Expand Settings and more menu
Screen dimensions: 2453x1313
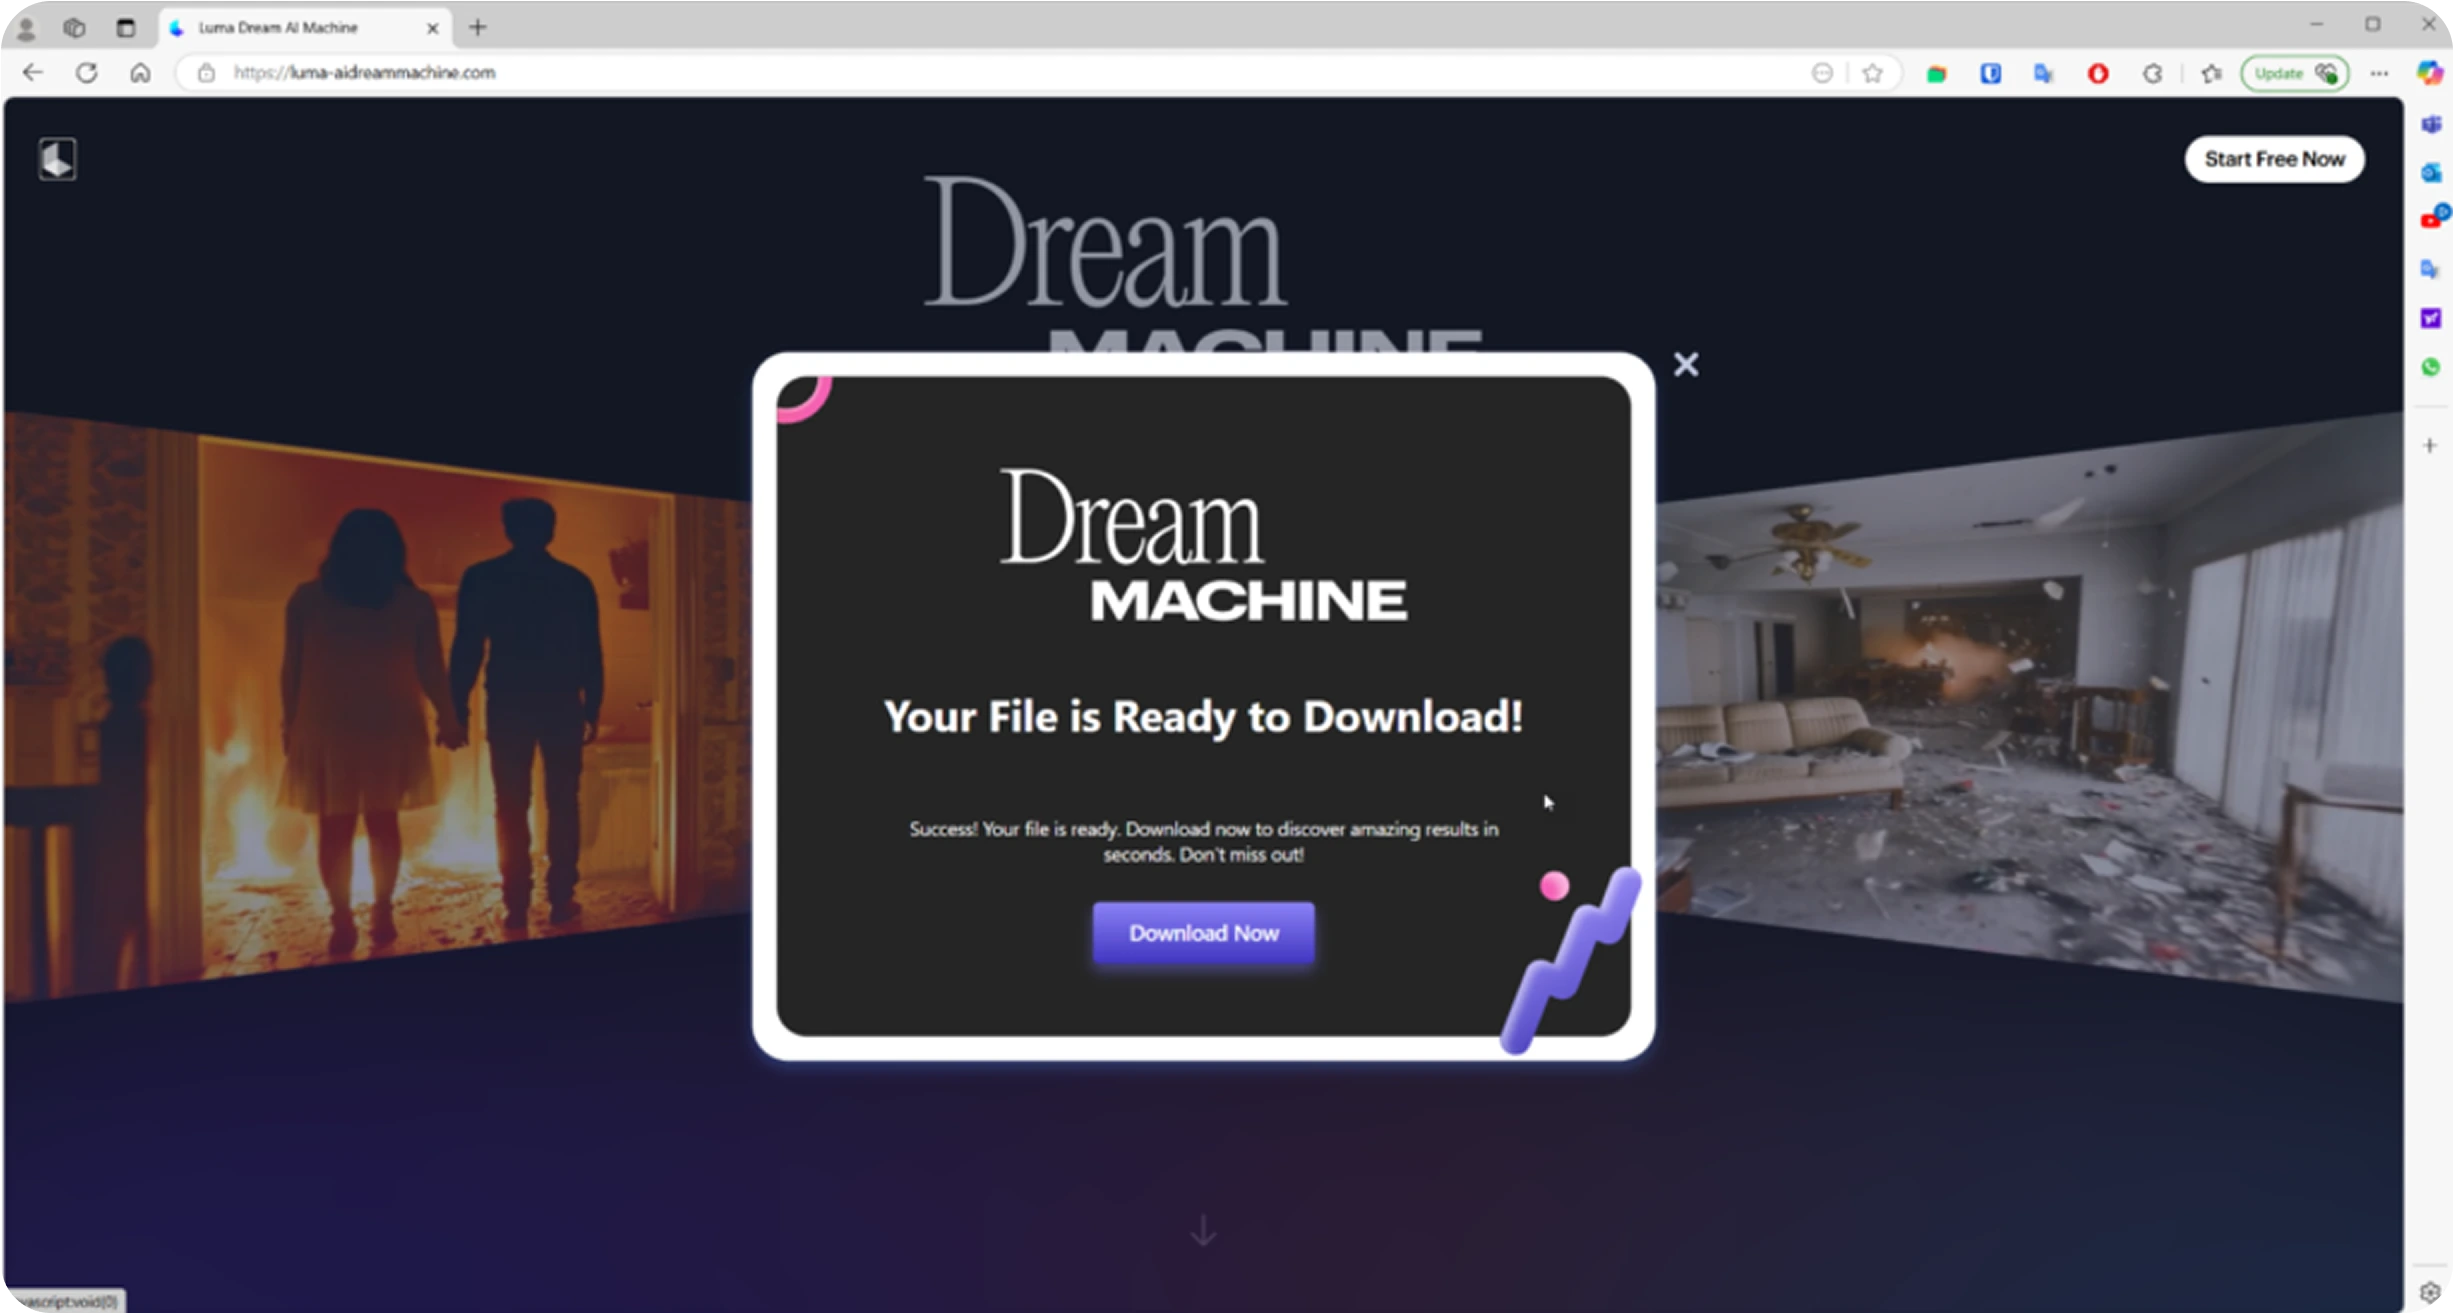(2379, 73)
